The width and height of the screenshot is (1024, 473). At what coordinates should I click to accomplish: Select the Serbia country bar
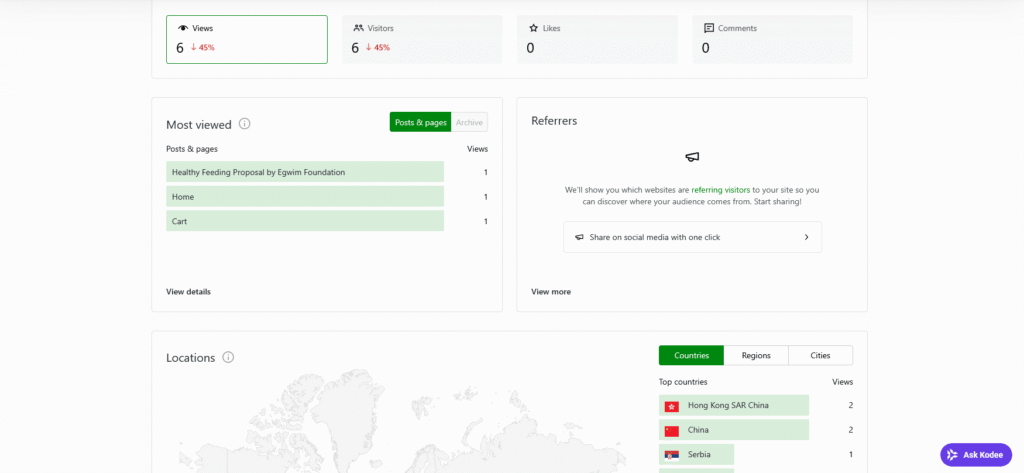(x=696, y=454)
